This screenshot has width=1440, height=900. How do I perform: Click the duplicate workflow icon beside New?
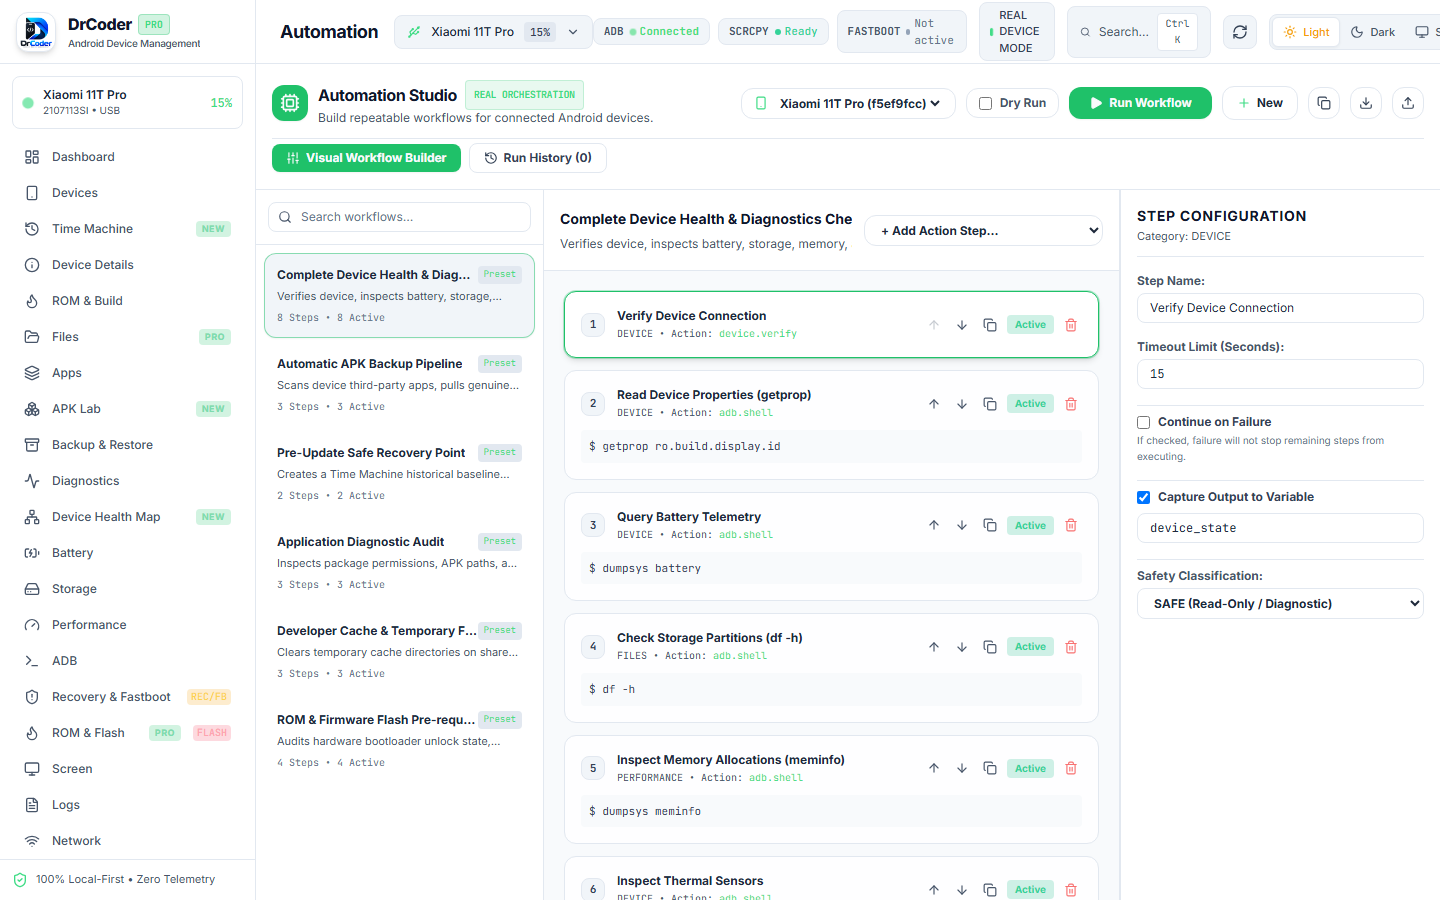[1324, 103]
